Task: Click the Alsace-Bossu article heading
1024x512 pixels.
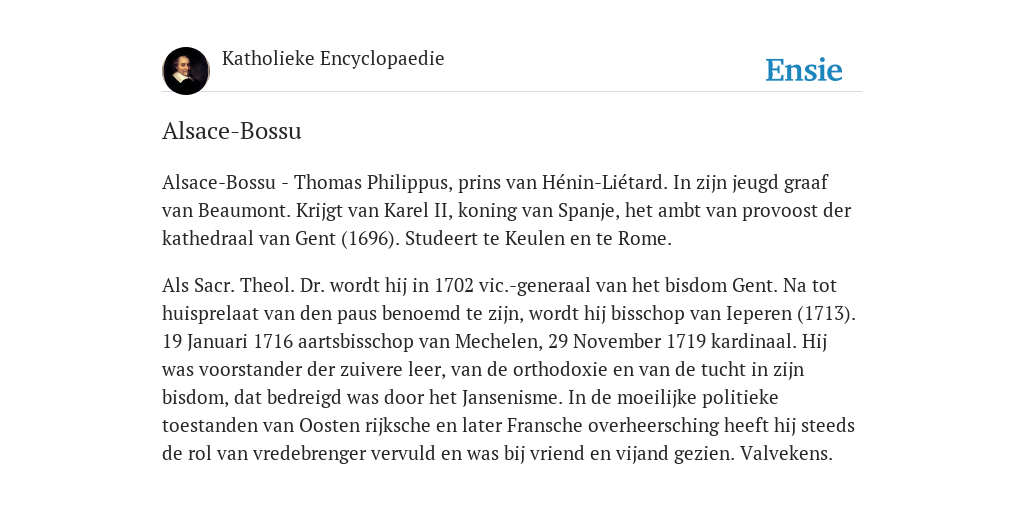Action: [232, 131]
